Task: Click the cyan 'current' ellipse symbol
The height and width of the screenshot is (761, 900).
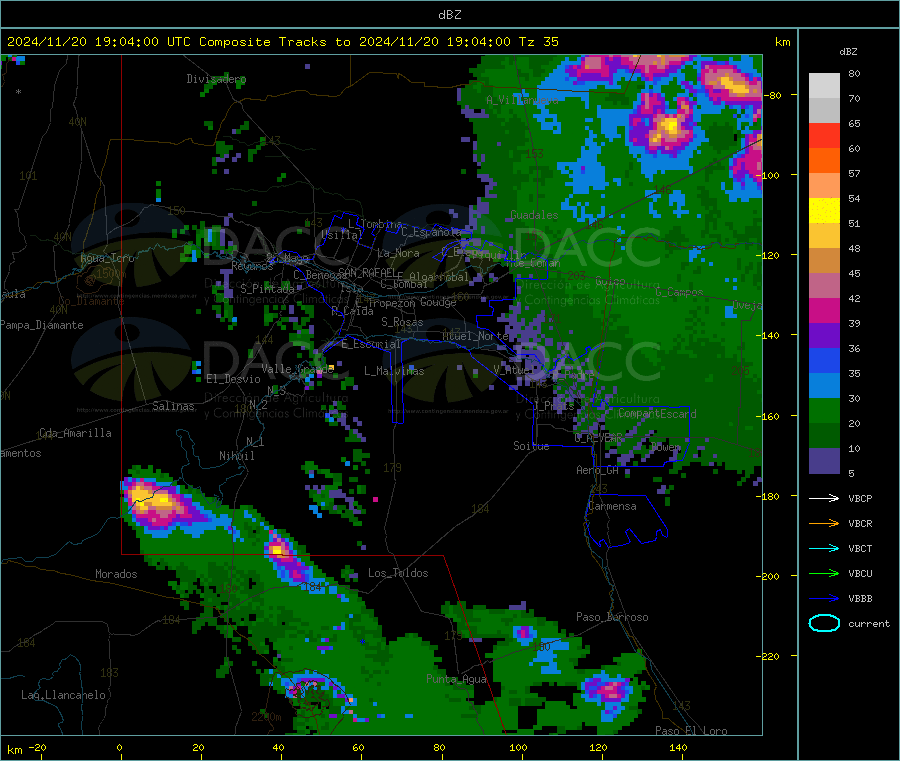Action: click(824, 623)
